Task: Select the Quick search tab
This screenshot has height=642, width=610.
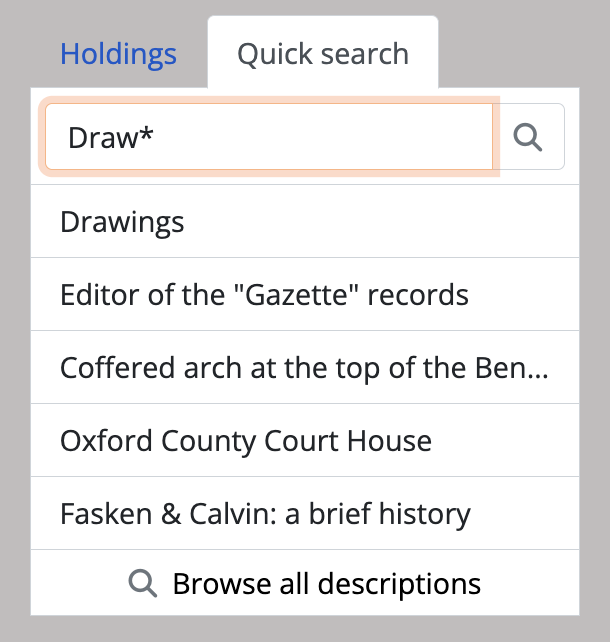Action: coord(322,54)
